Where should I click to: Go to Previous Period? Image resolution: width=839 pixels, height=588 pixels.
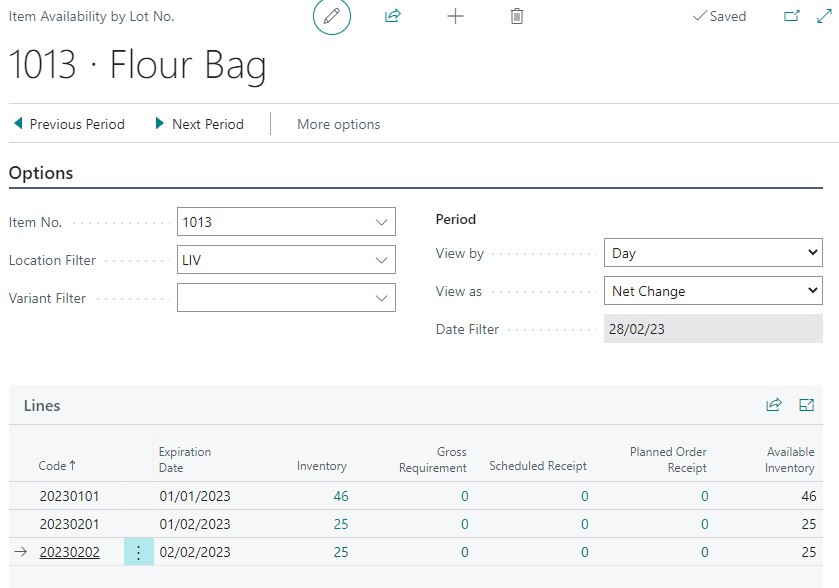[70, 124]
